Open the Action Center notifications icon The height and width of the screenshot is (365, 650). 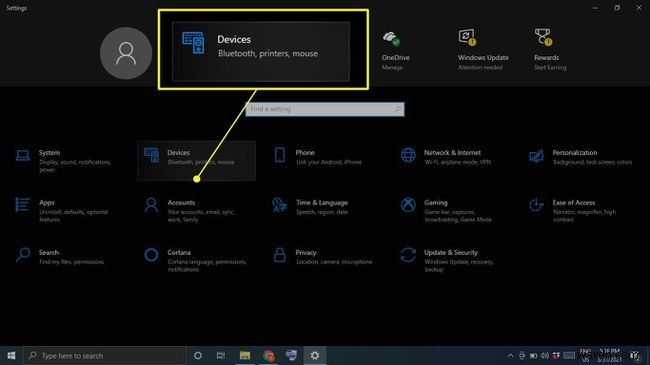(x=635, y=355)
